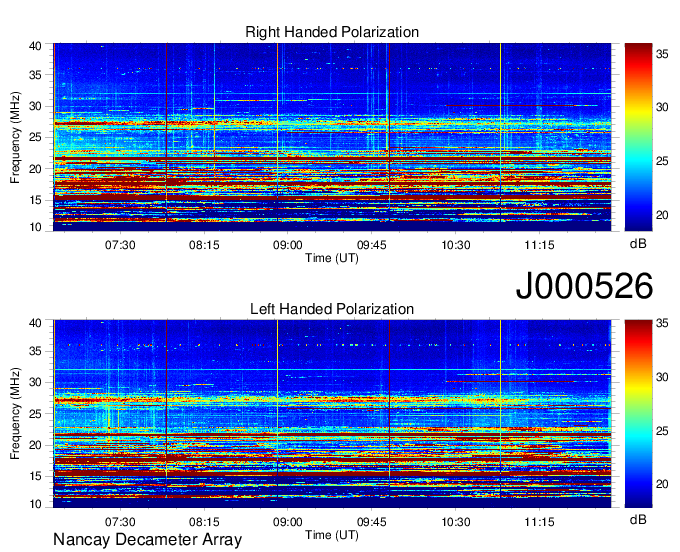680x552 pixels.
Task: Click the 20 value on top colorbar
Action: click(662, 215)
